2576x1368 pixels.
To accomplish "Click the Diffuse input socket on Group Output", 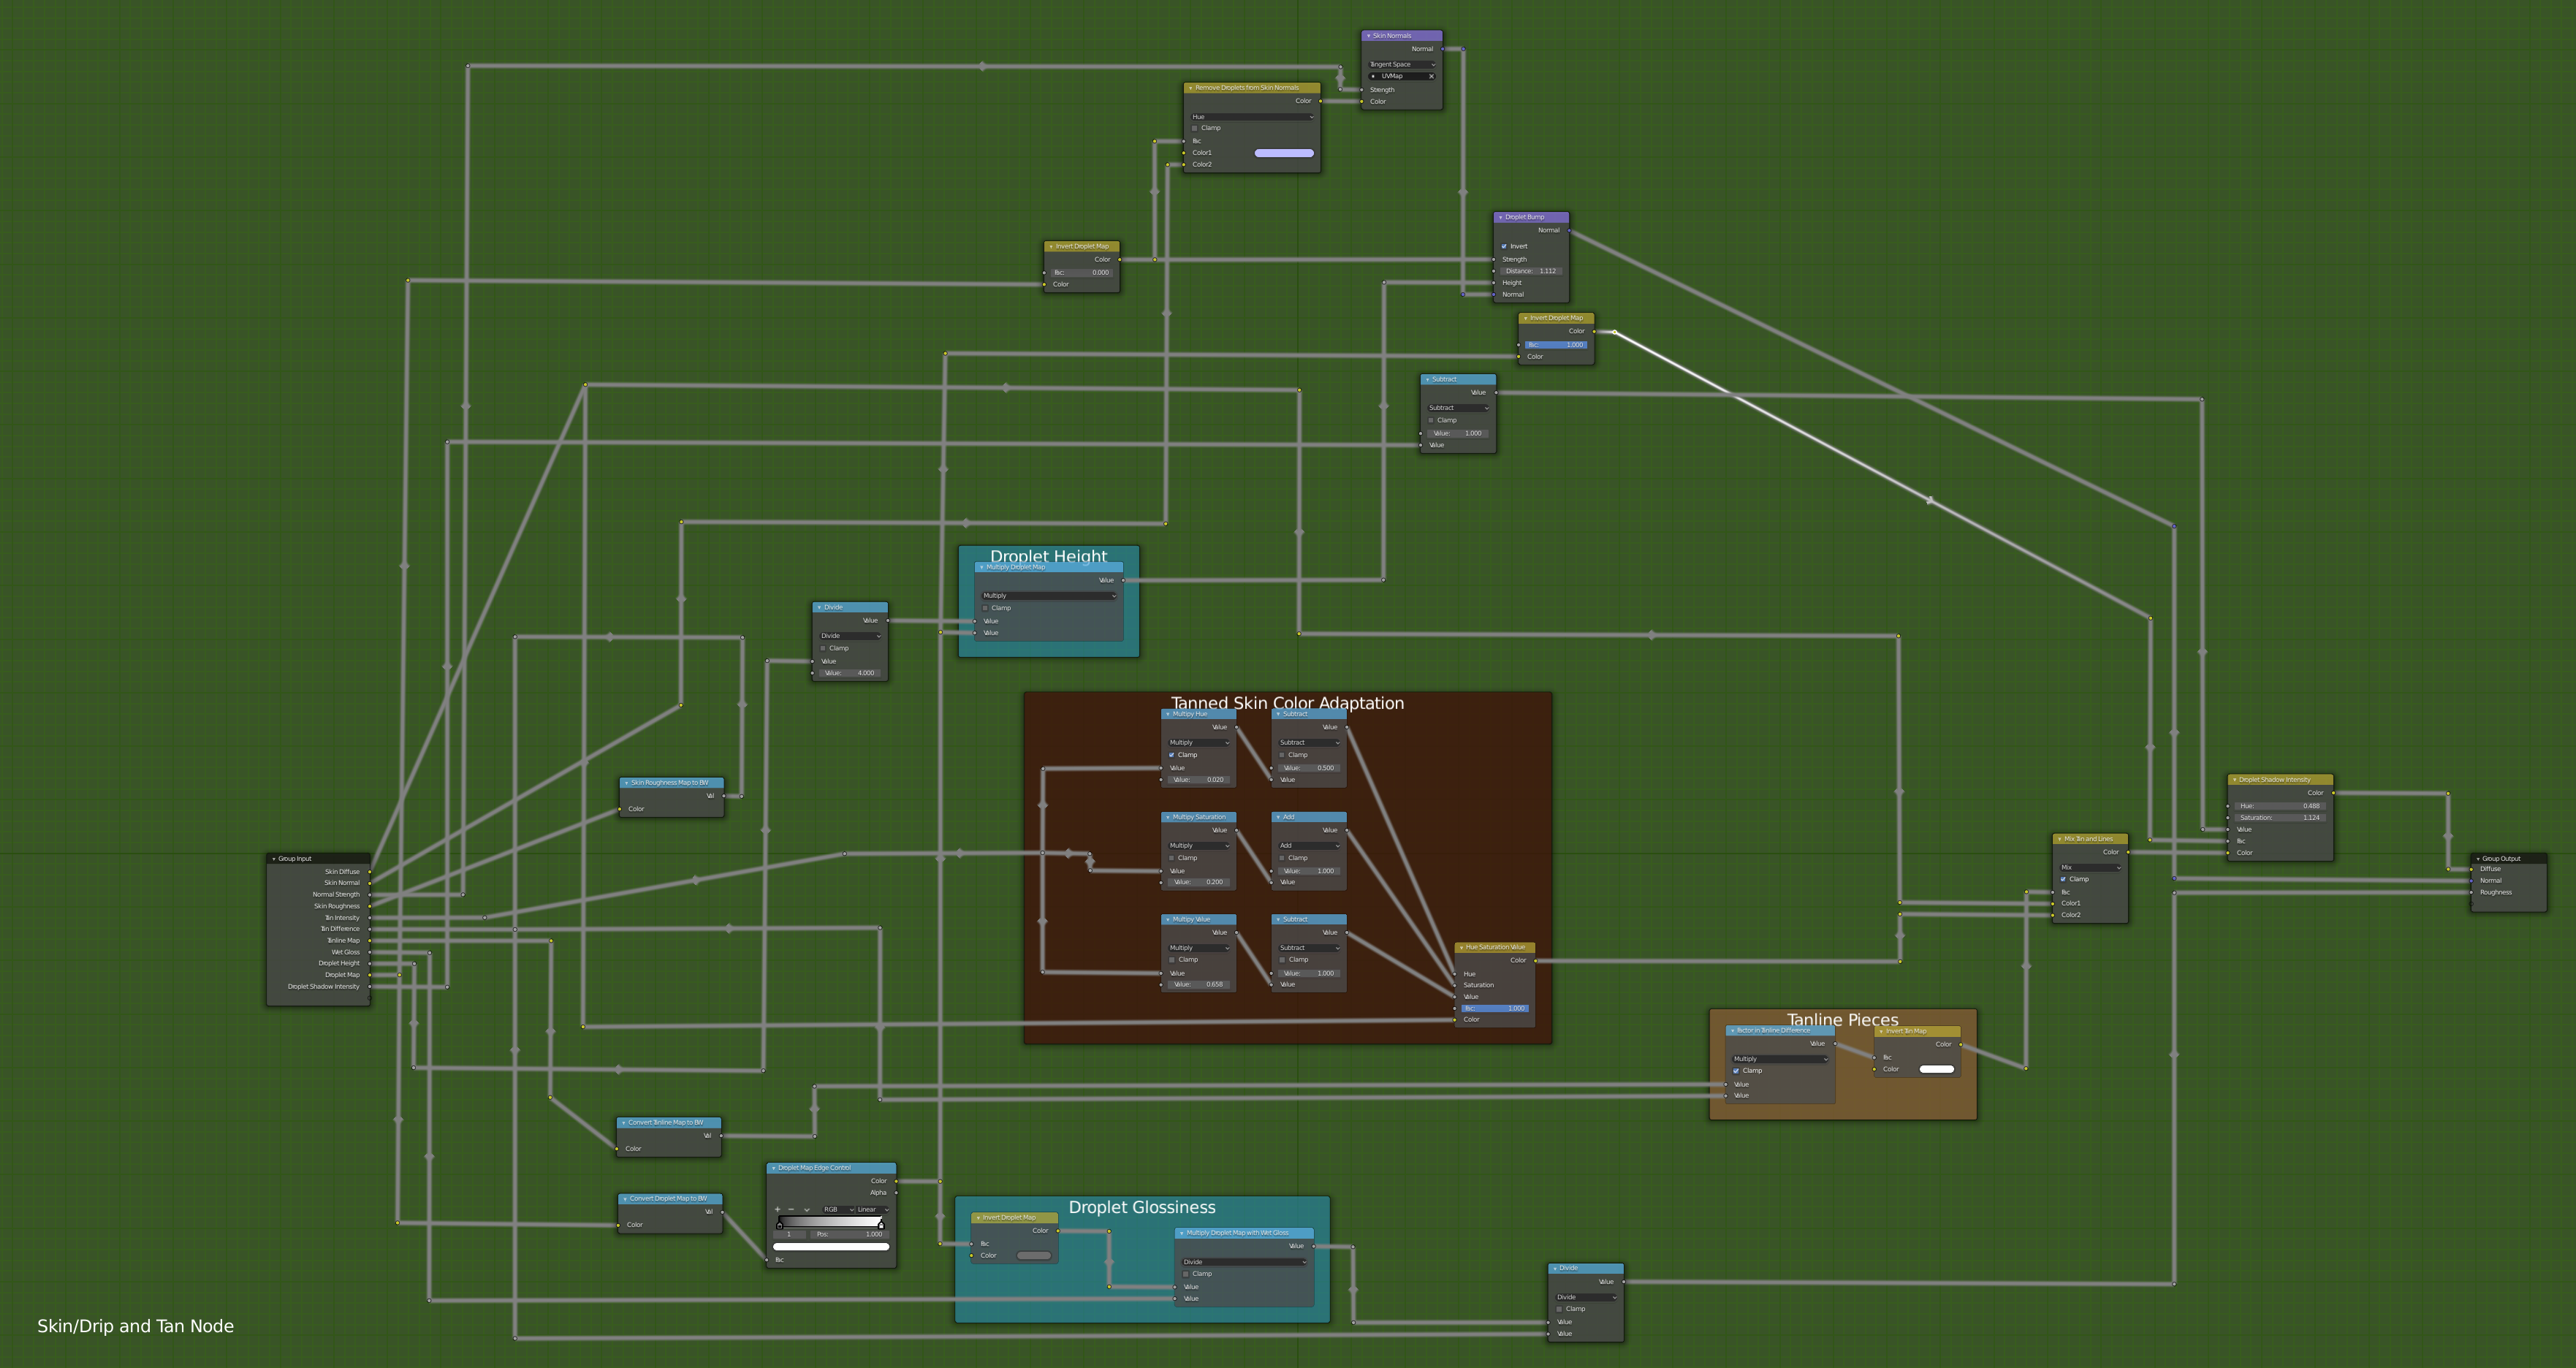I will tap(2471, 869).
